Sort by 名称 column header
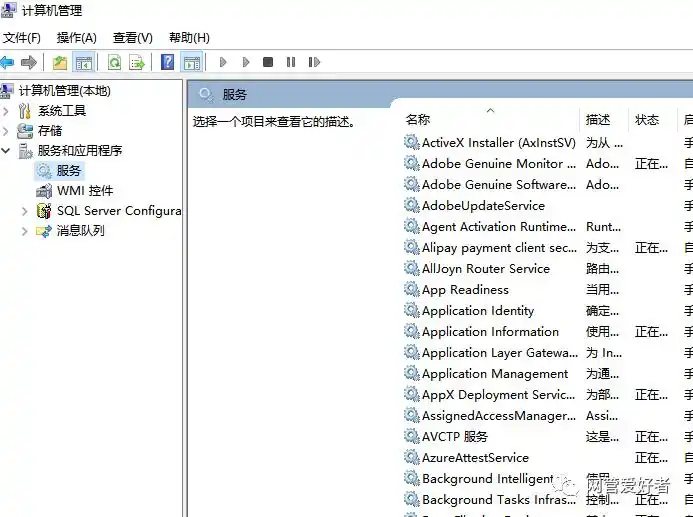This screenshot has width=693, height=517. (418, 120)
